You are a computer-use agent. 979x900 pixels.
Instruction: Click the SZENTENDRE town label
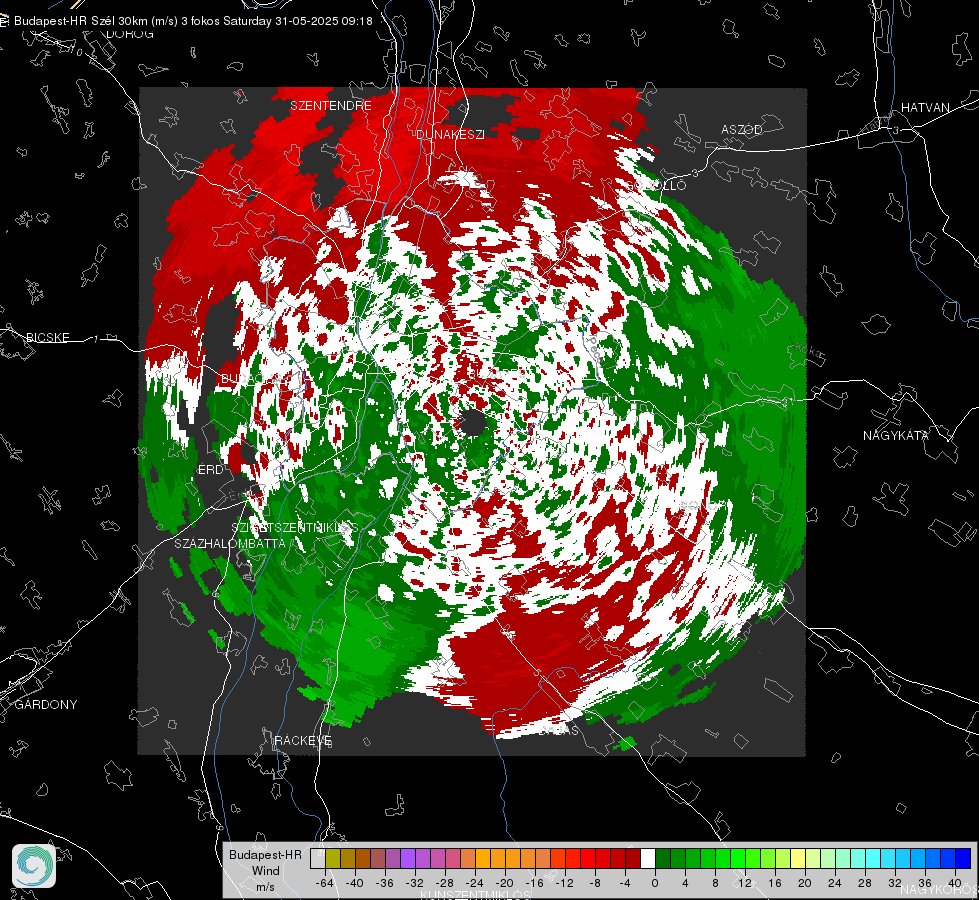pos(331,106)
